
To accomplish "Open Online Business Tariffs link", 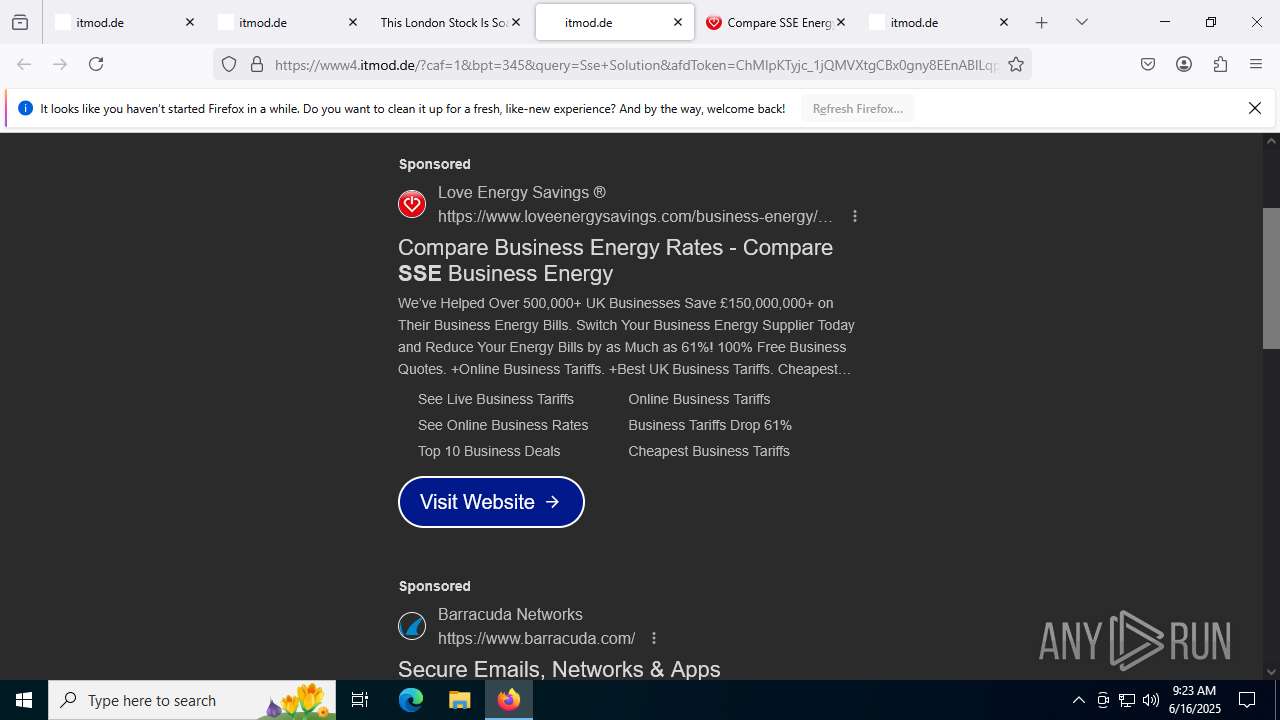I will 699,399.
